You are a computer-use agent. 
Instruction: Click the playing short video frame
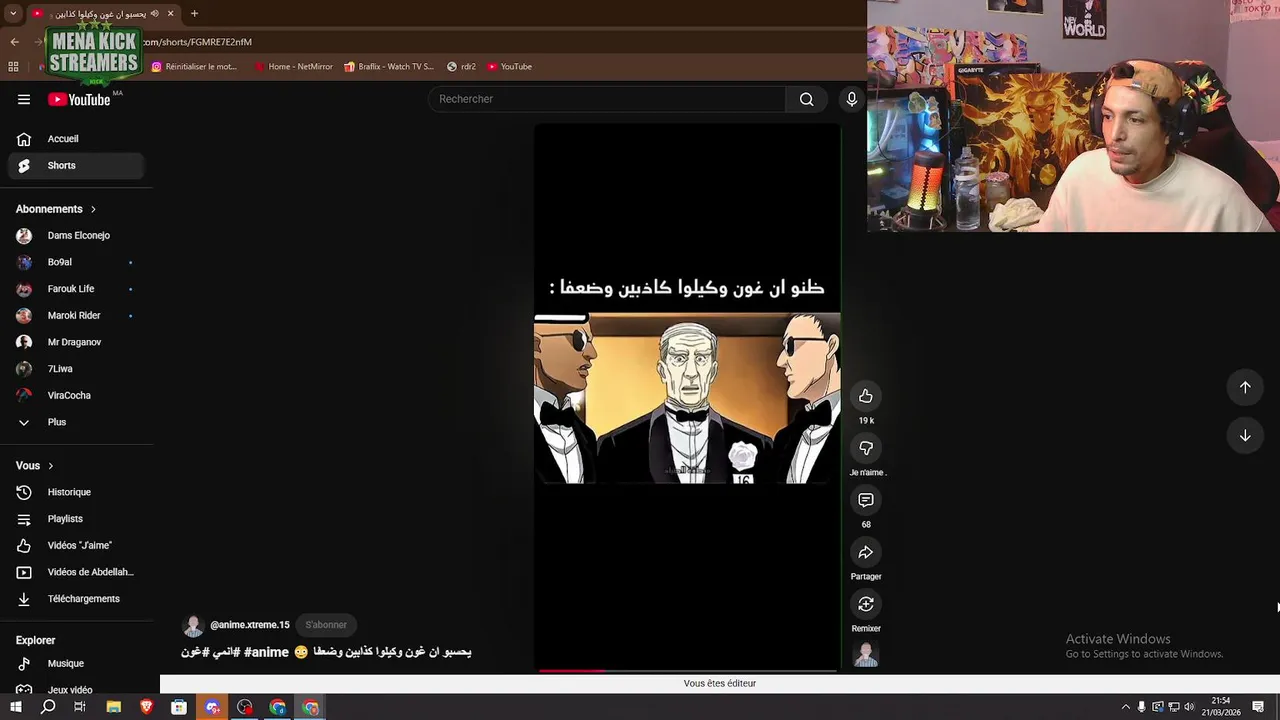click(687, 398)
